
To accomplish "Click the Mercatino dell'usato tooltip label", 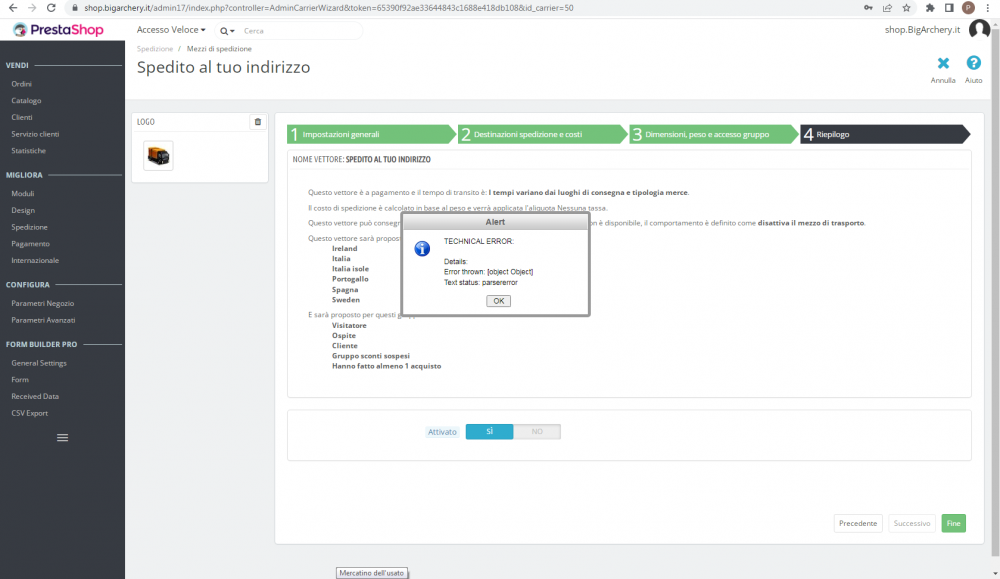I will [x=372, y=573].
